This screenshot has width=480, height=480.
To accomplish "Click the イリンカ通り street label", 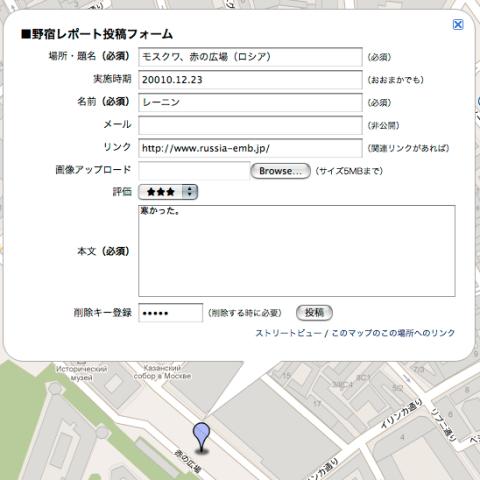I will click(402, 414).
